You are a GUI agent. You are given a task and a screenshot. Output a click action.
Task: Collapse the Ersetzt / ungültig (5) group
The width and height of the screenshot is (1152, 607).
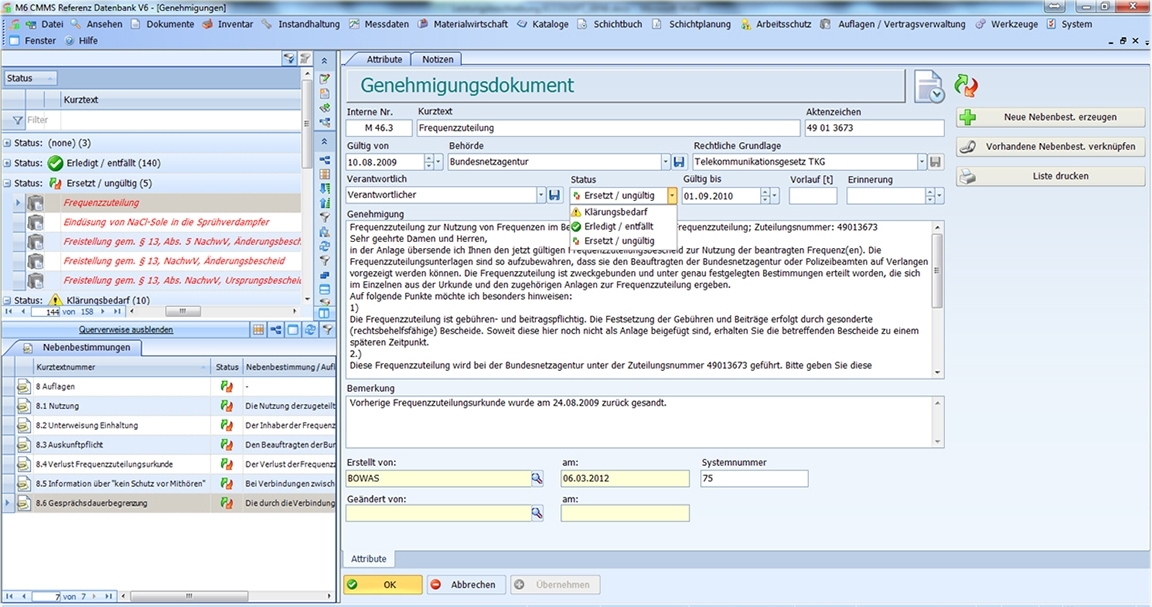click(7, 183)
